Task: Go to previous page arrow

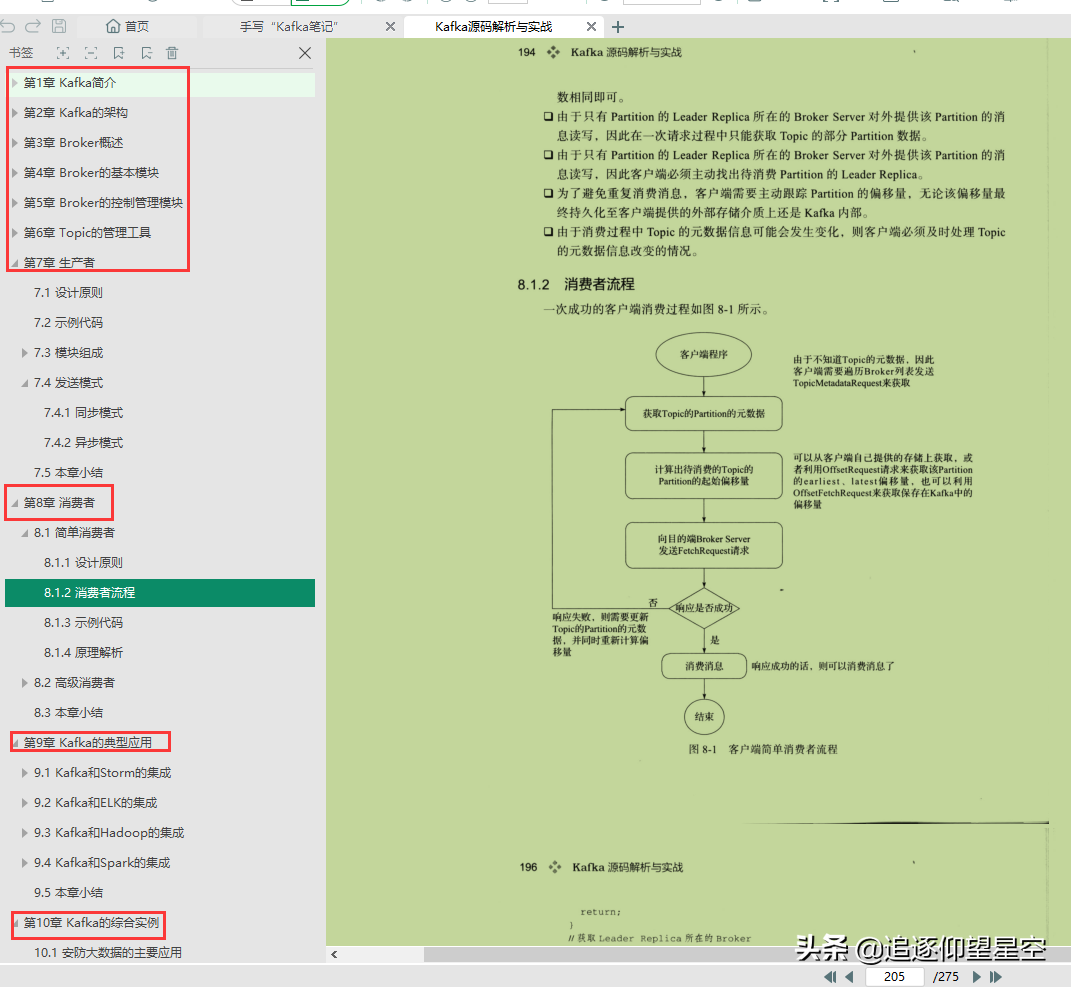Action: (849, 977)
